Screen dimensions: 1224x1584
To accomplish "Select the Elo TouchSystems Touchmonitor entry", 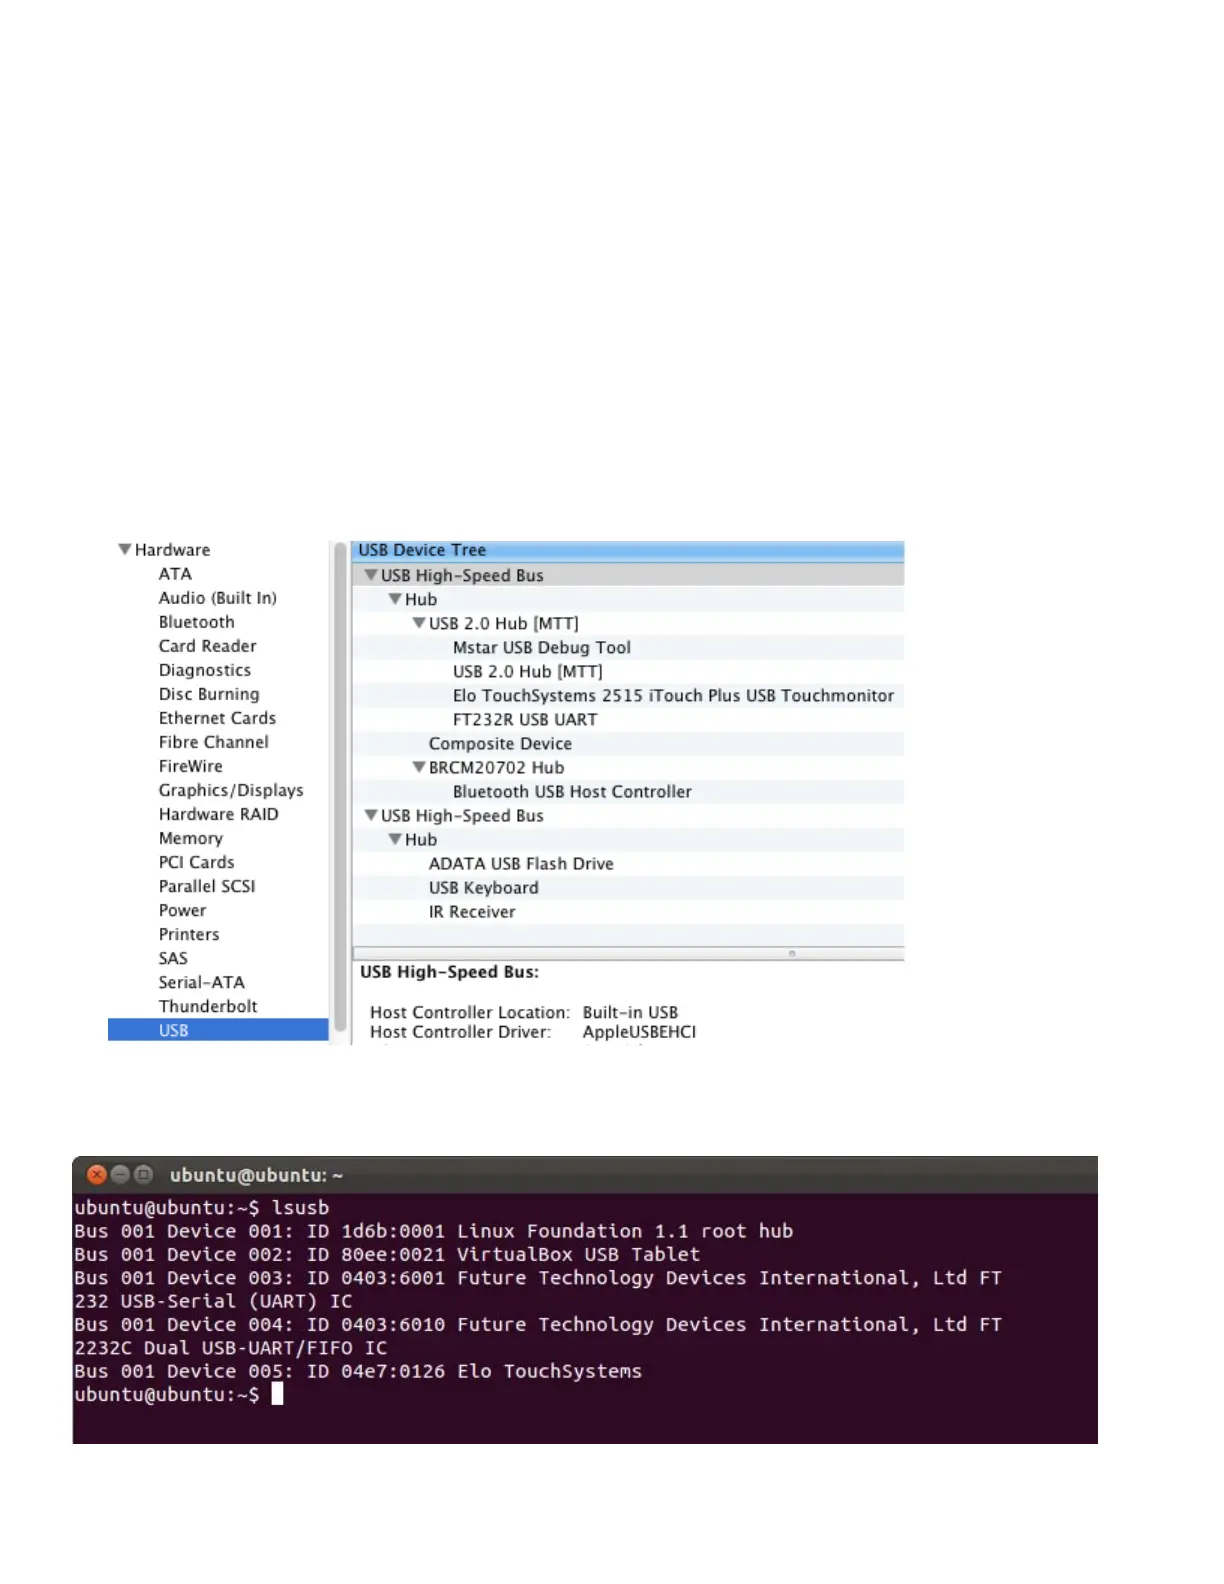I will pos(673,695).
